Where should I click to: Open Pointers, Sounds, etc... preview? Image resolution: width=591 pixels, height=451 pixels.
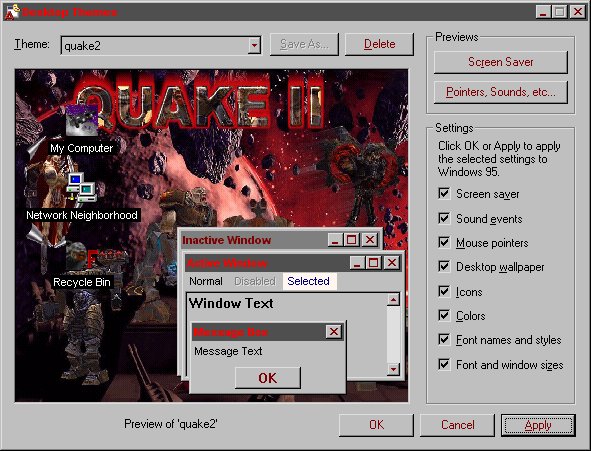[x=501, y=92]
